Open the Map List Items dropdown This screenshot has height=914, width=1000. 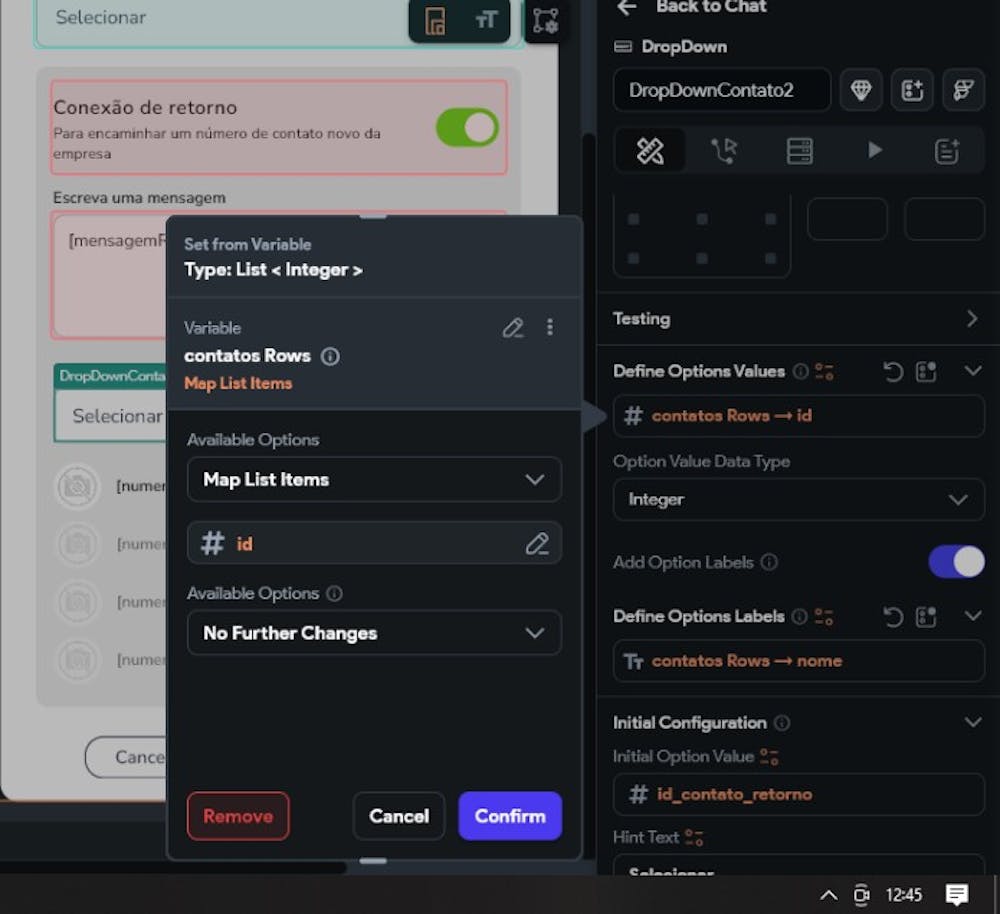click(x=374, y=479)
